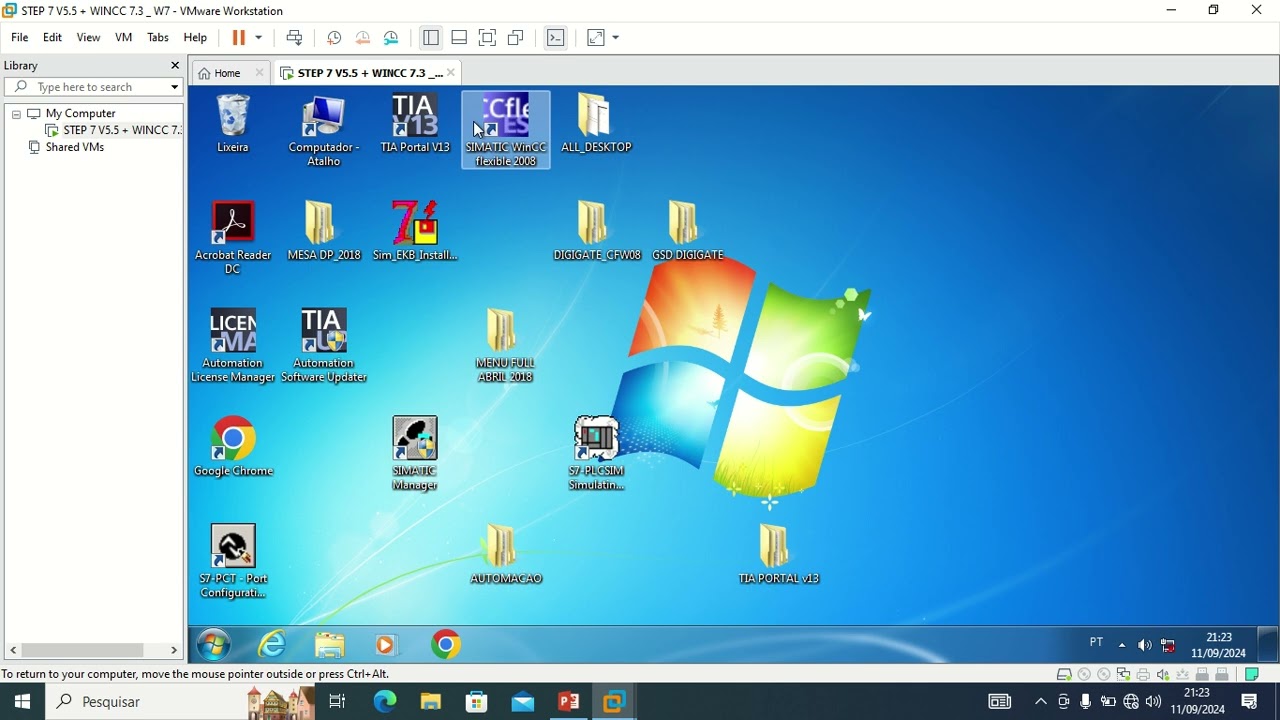Collapse the My Computer tree node
This screenshot has width=1280, height=720.
(x=16, y=114)
